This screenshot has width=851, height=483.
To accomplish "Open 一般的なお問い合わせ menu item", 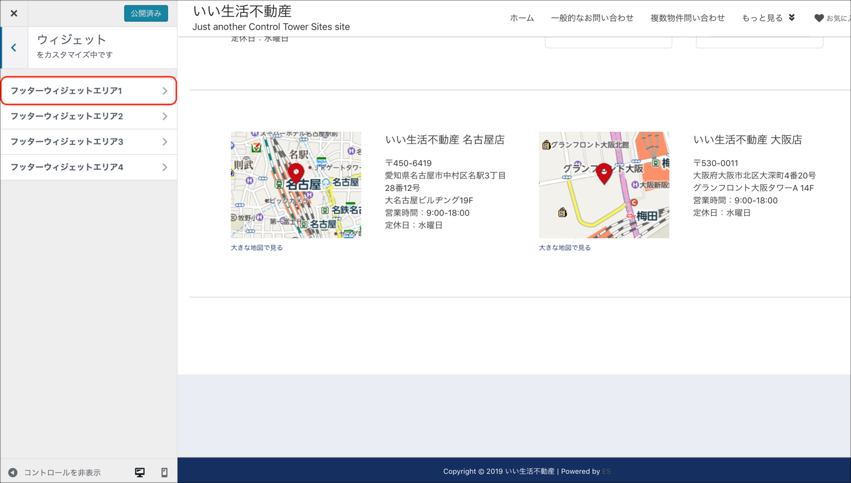I will click(x=592, y=18).
